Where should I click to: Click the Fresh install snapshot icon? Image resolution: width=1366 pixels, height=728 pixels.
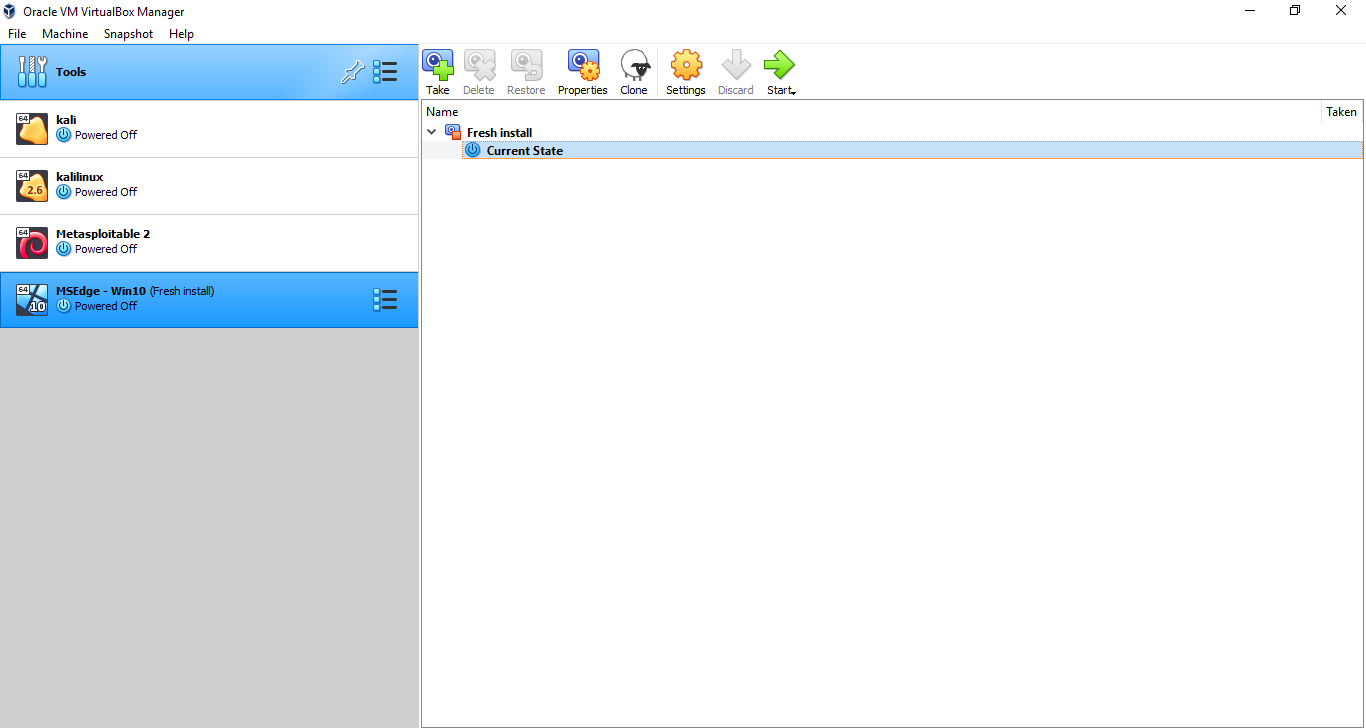point(453,132)
